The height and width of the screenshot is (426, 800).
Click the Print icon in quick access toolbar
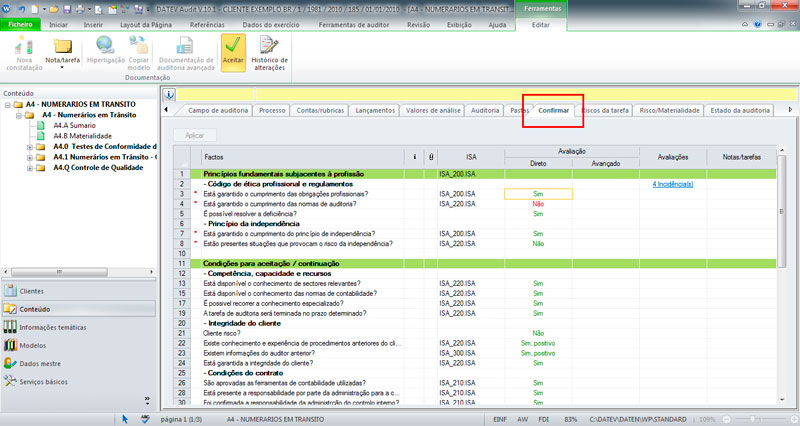point(80,9)
